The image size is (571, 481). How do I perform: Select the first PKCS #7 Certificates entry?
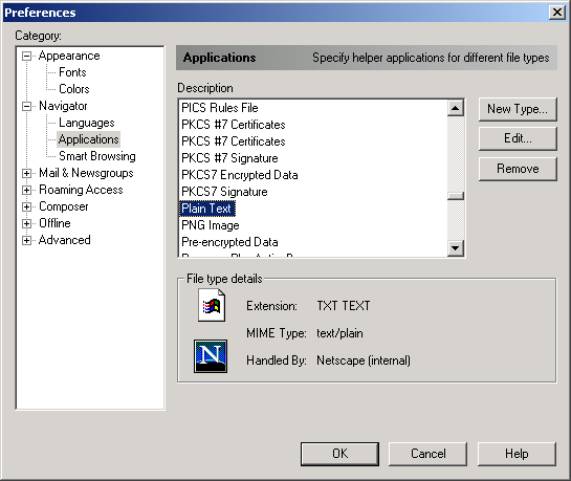pos(233,125)
